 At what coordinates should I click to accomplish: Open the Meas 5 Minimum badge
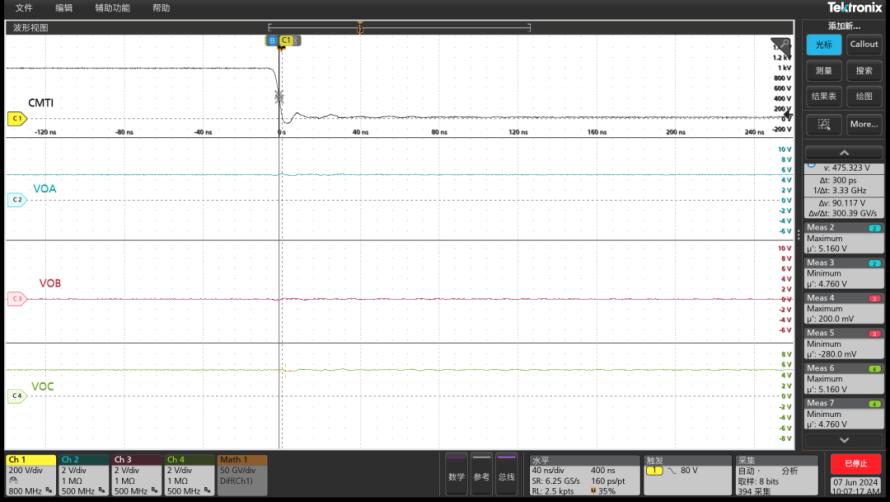click(x=843, y=344)
